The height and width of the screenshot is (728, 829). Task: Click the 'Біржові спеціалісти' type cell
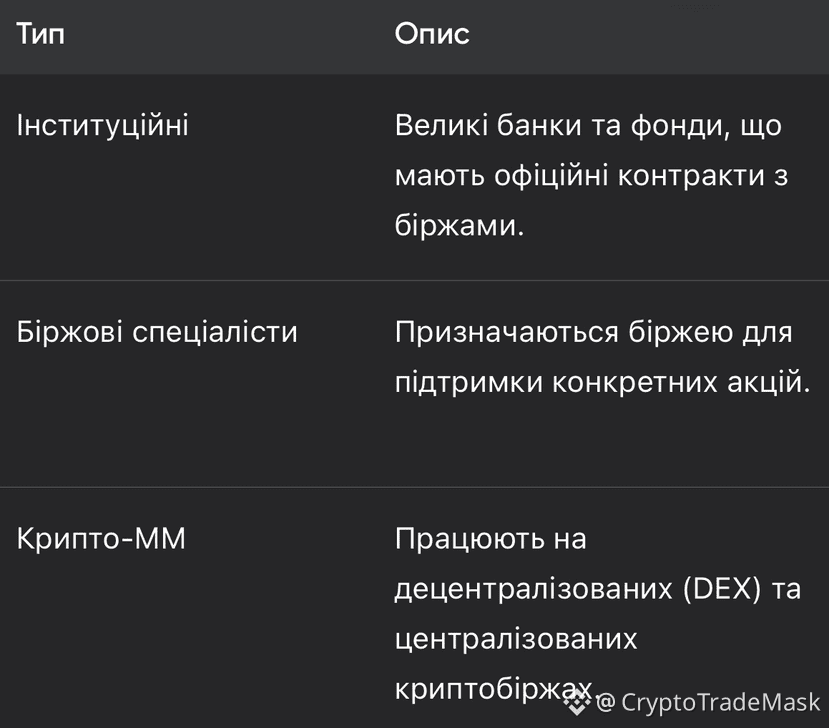point(157,333)
